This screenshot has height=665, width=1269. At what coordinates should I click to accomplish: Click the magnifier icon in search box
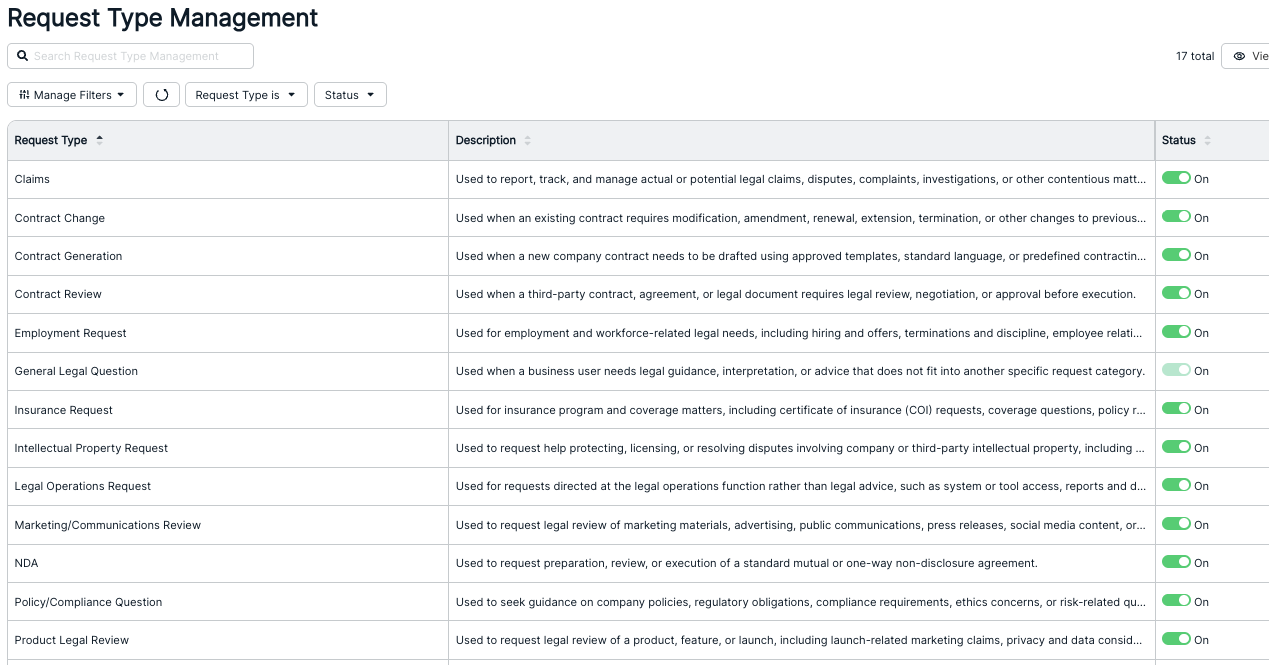point(22,56)
